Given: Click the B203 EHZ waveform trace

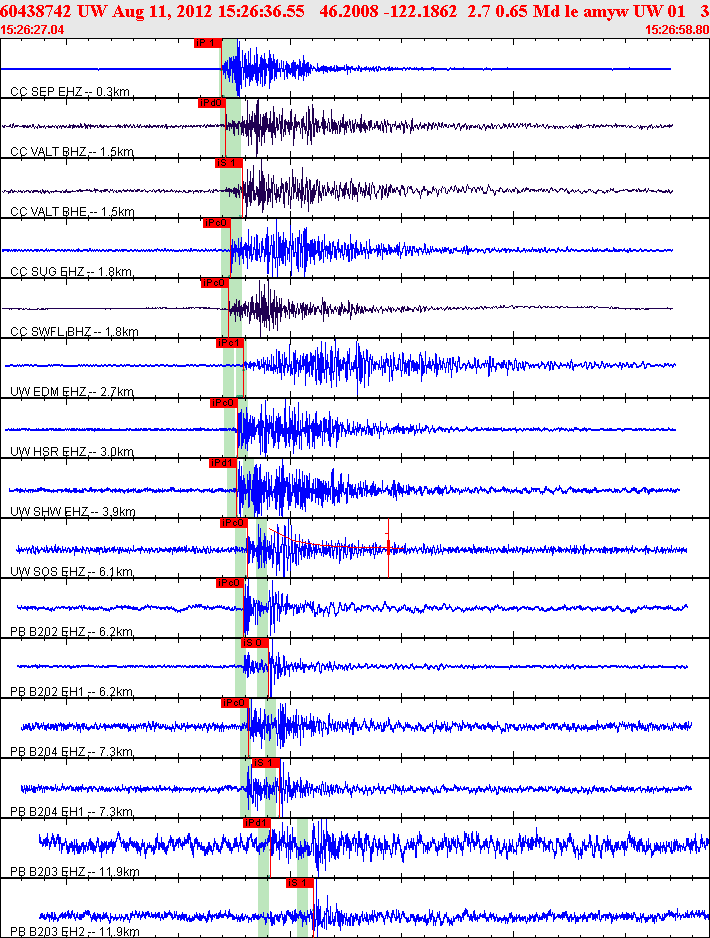Looking at the screenshot, I should 374,846.
